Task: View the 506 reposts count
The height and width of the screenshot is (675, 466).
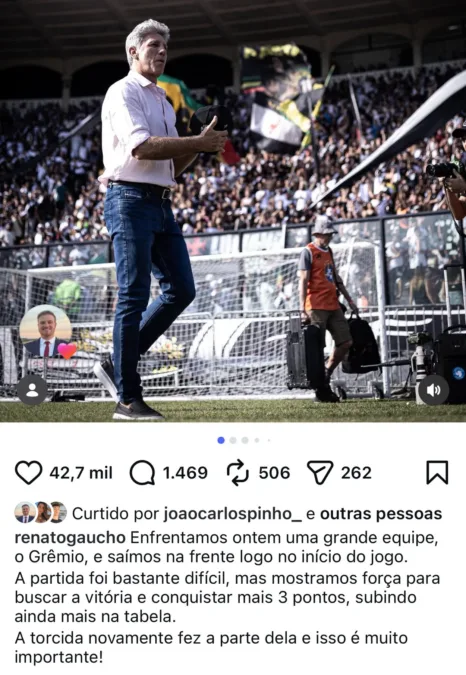Action: [x=274, y=473]
